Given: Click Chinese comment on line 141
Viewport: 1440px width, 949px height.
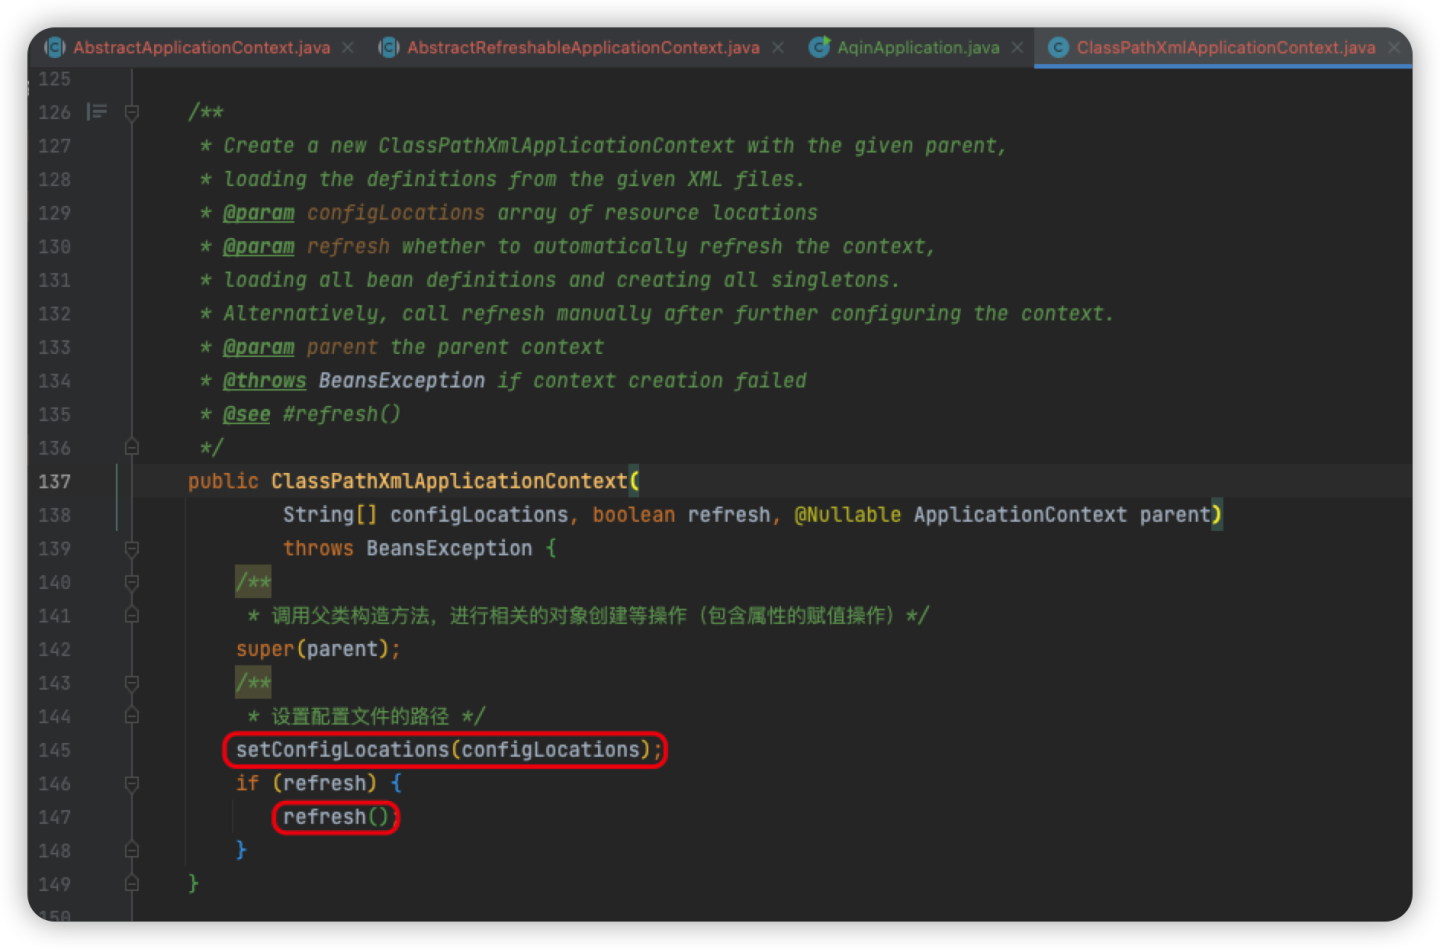Looking at the screenshot, I should click(590, 615).
